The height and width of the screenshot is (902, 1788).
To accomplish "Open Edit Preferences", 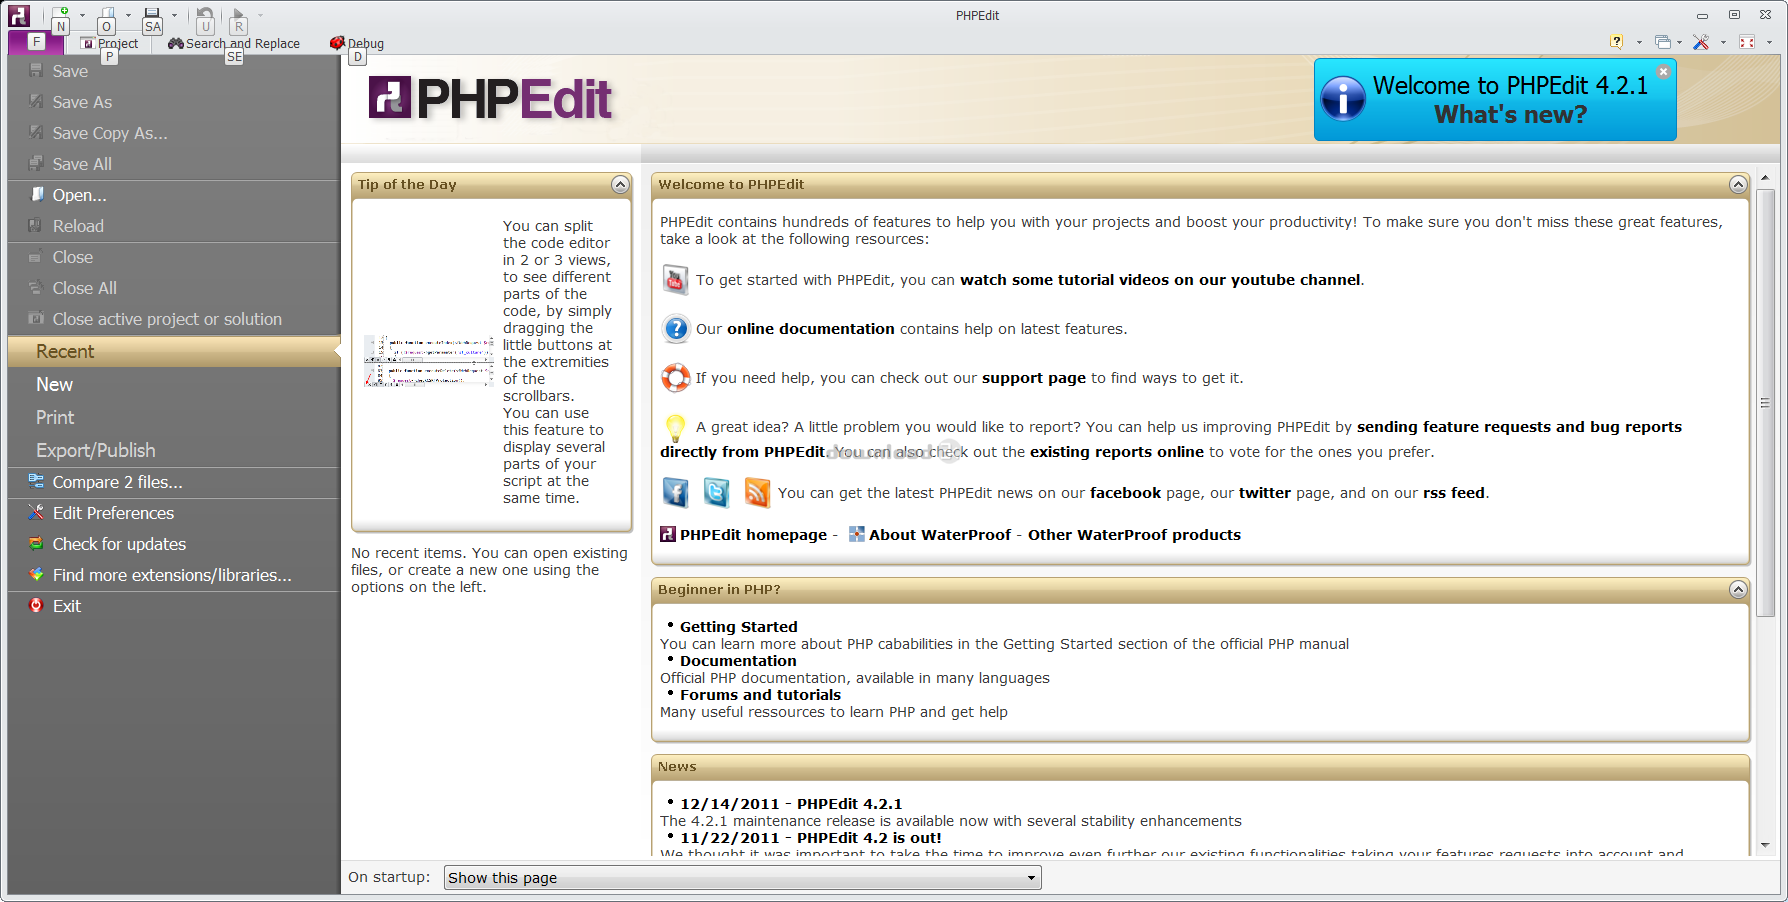I will coord(174,513).
